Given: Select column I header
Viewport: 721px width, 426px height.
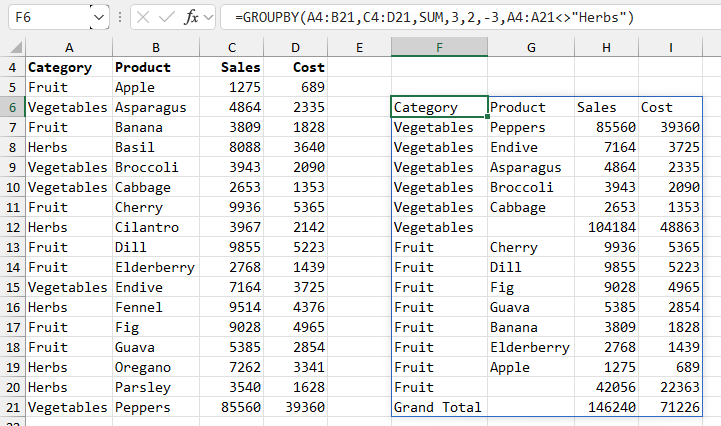Looking at the screenshot, I should [670, 47].
